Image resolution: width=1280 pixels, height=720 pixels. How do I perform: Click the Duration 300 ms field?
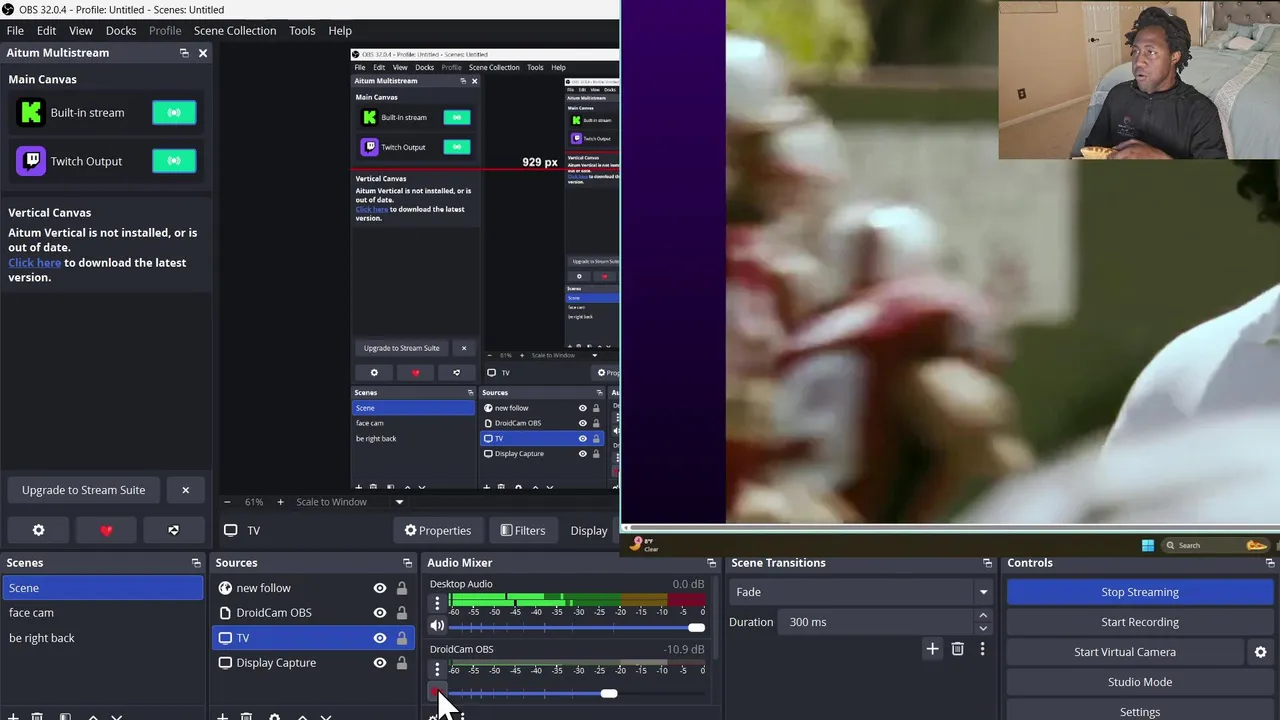pos(876,622)
